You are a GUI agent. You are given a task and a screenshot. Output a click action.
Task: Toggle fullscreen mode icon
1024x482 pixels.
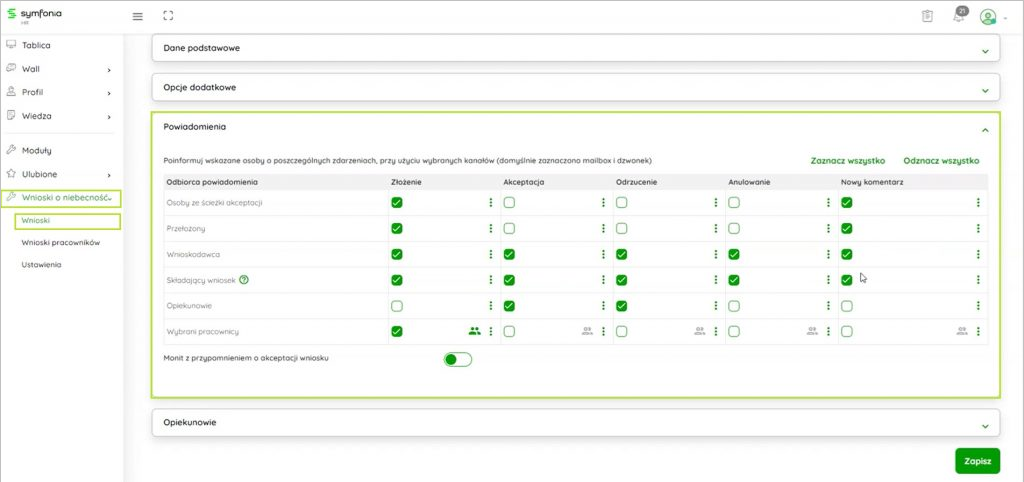click(167, 16)
